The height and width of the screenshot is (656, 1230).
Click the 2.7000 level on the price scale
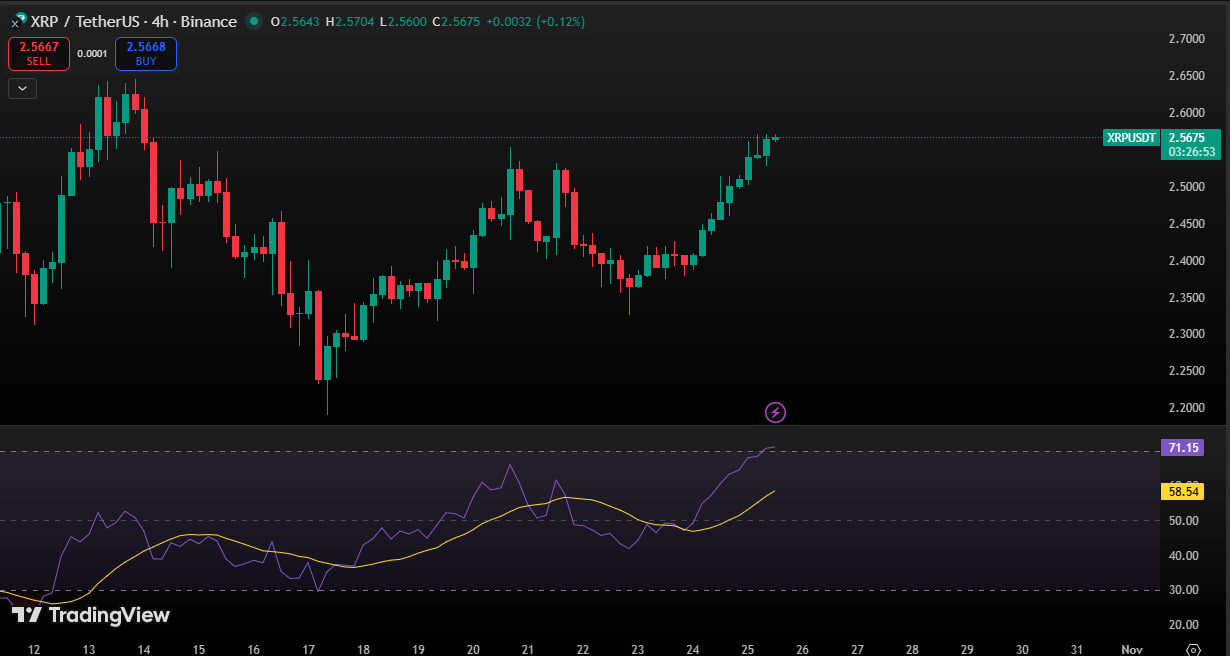(1186, 39)
